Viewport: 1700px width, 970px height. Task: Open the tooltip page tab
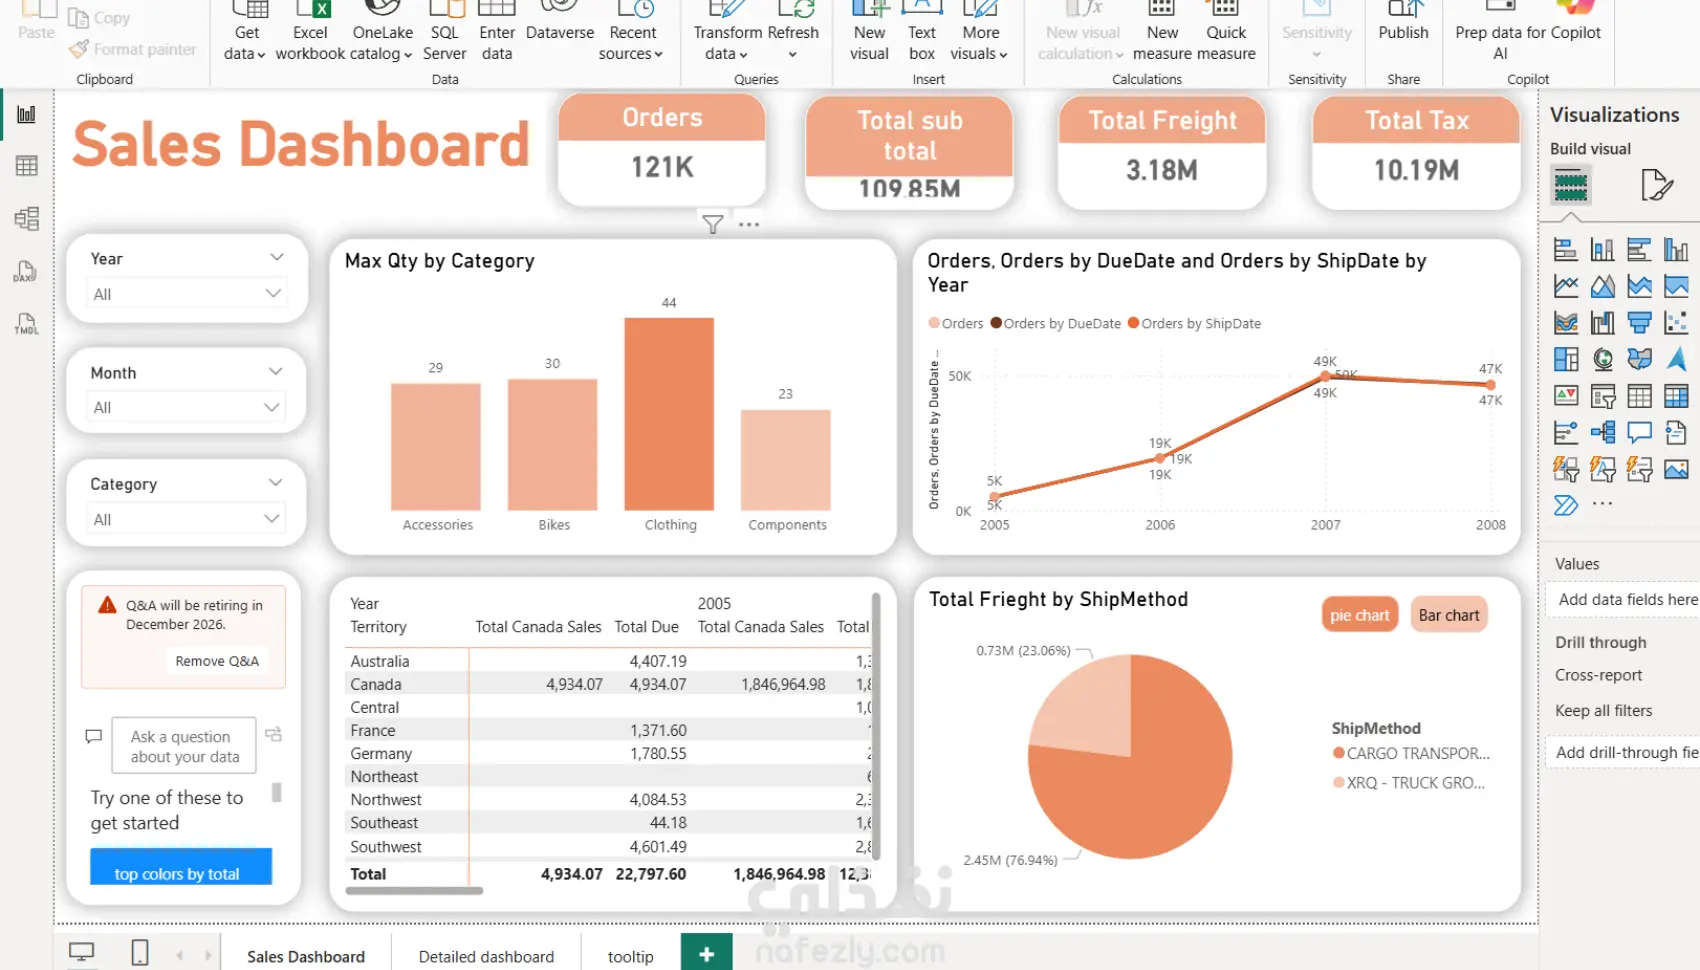click(x=630, y=956)
